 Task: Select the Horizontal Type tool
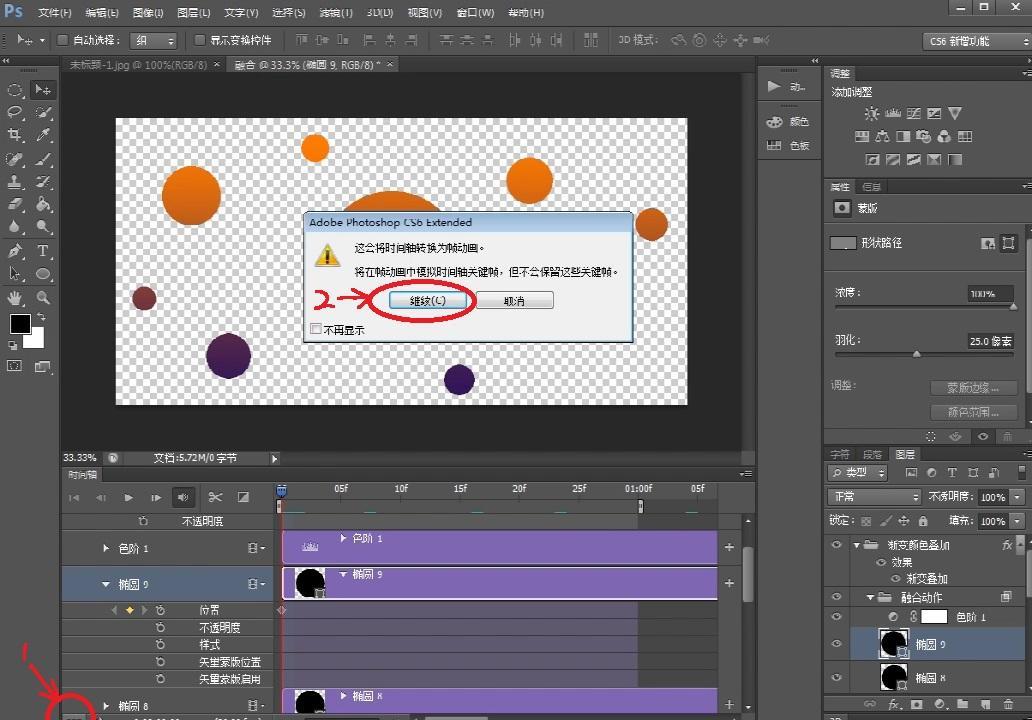(43, 251)
